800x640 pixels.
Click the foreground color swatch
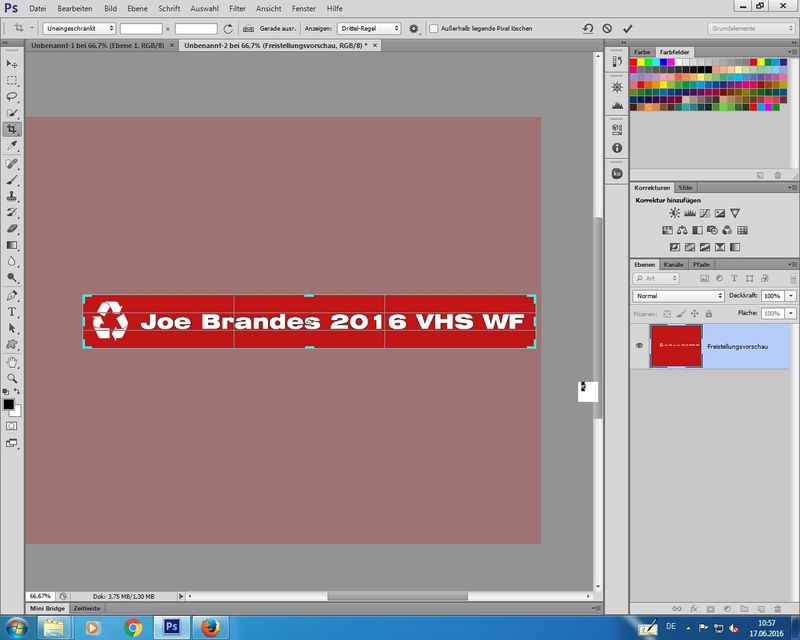8,405
